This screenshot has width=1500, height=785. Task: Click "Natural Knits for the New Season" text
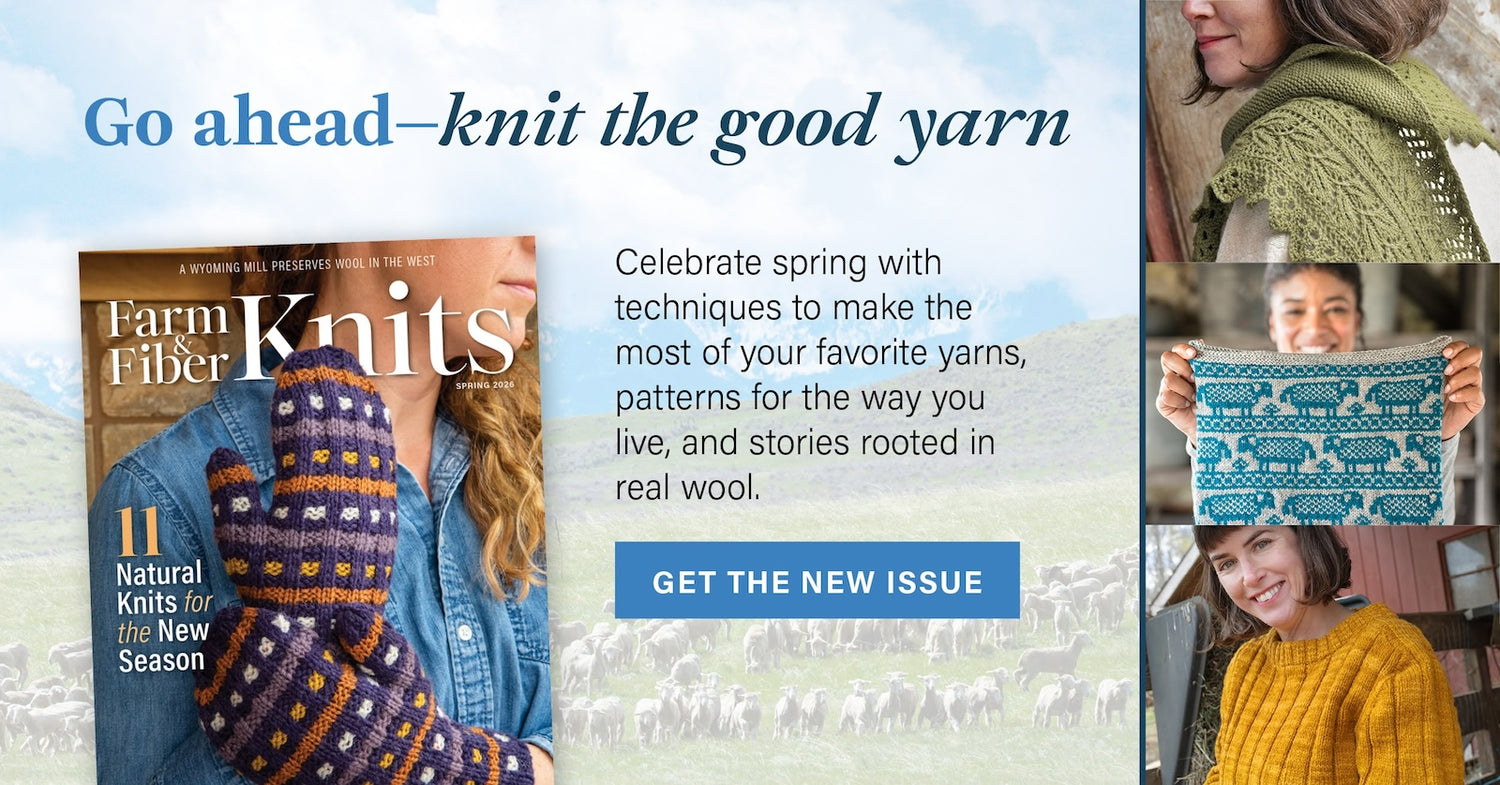162,616
